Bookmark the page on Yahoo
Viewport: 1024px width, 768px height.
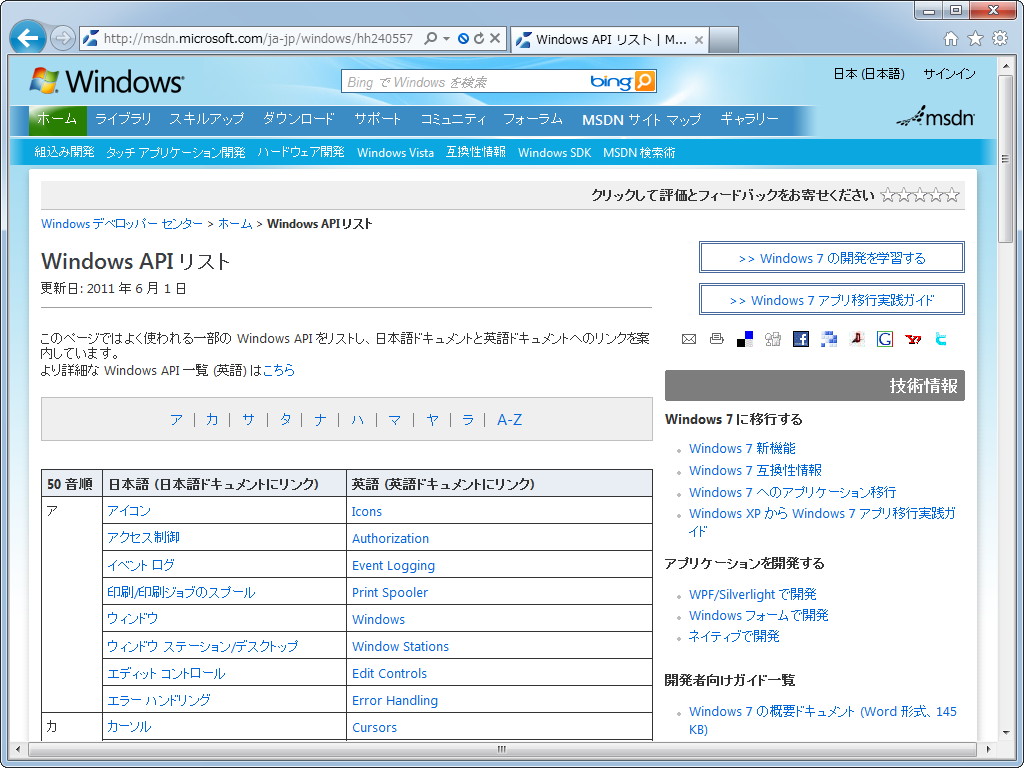coord(912,339)
